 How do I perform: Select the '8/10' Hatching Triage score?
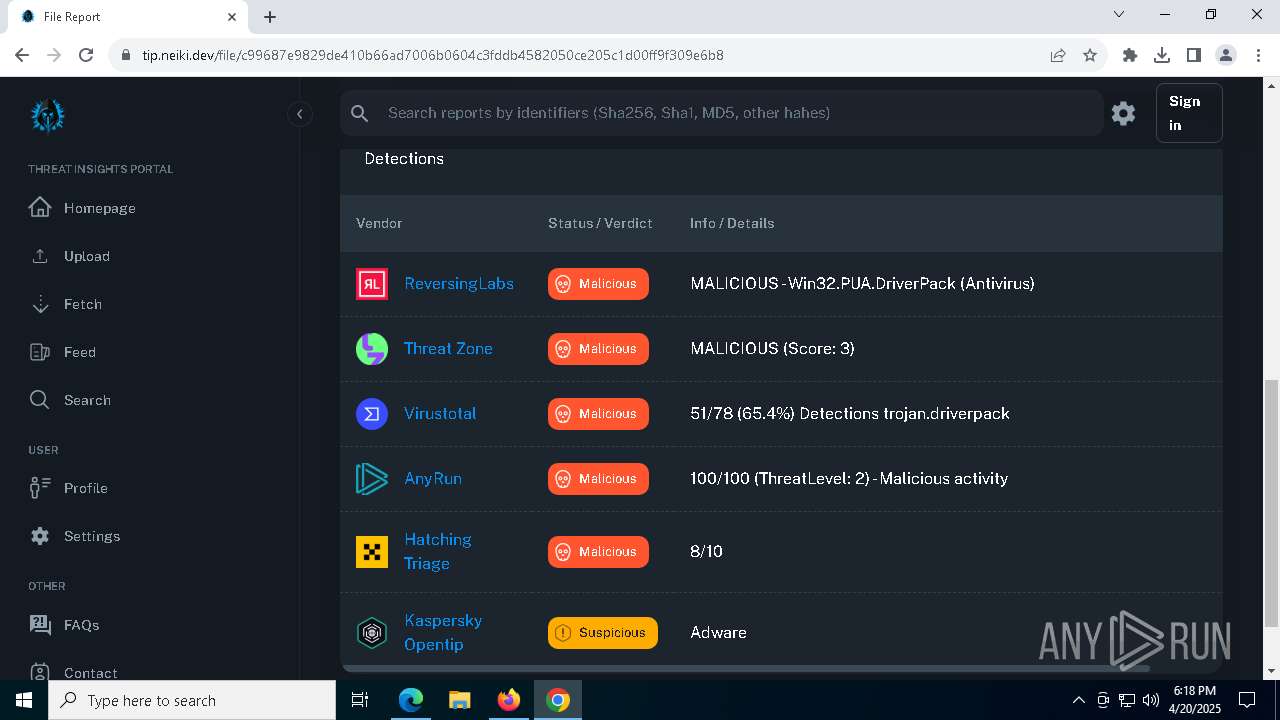pyautogui.click(x=706, y=551)
